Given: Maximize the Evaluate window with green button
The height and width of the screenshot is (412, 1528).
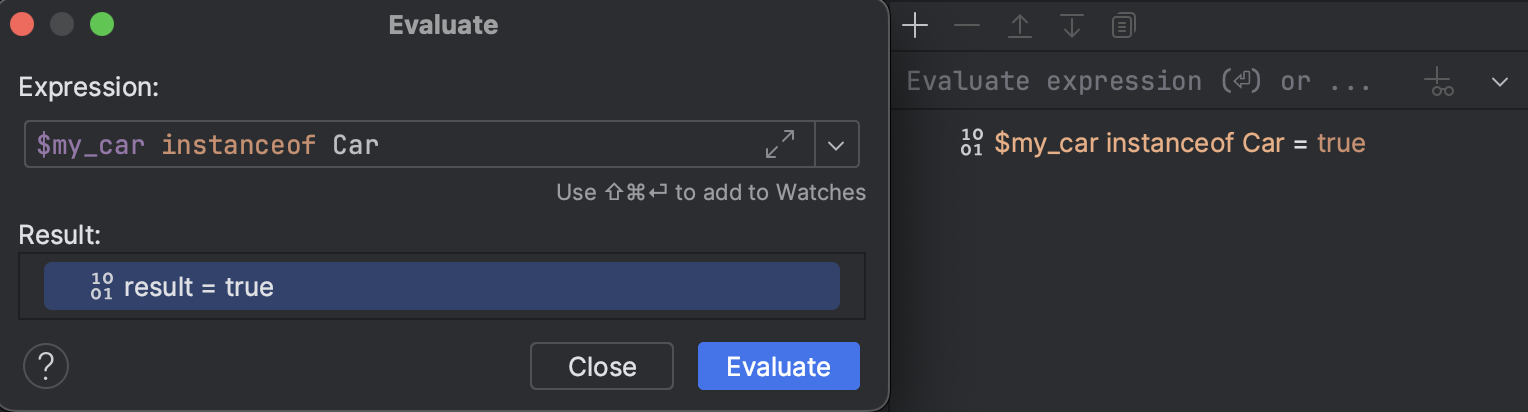Looking at the screenshot, I should [x=102, y=24].
